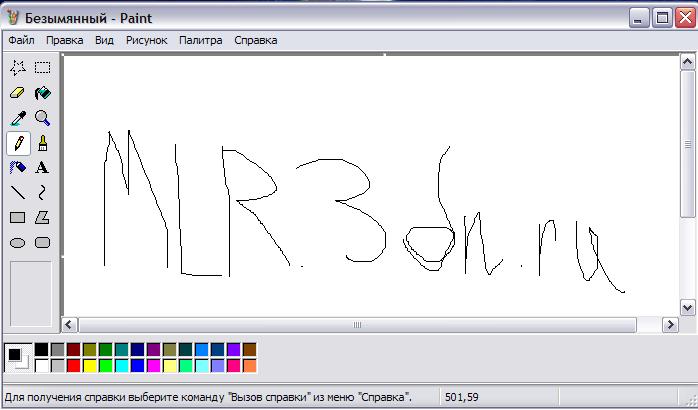
Task: Pick the dark gray color swatch
Action: (x=57, y=349)
